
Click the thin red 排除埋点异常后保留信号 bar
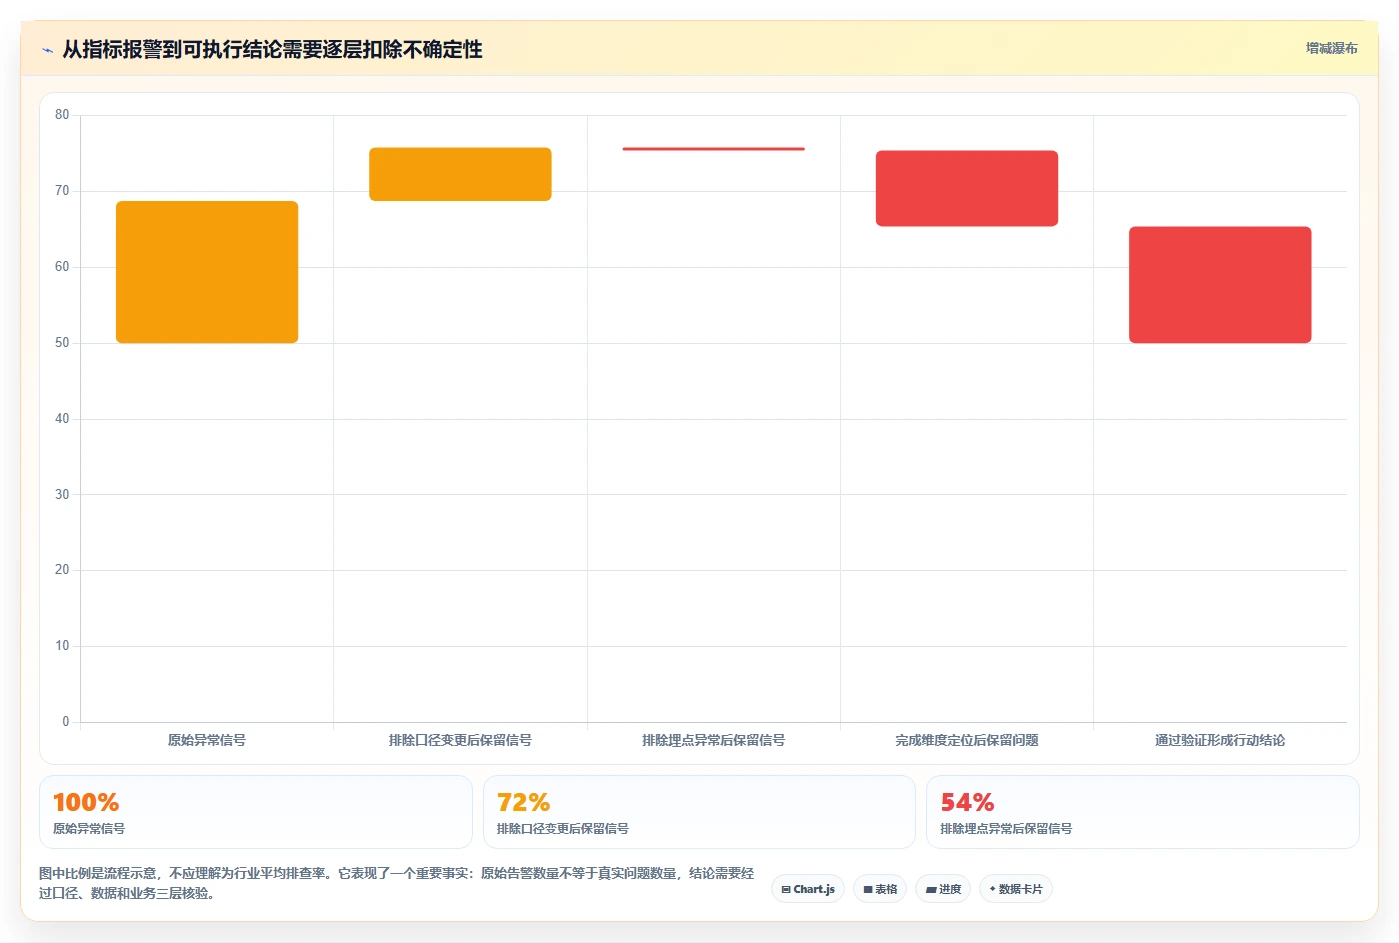pos(713,149)
